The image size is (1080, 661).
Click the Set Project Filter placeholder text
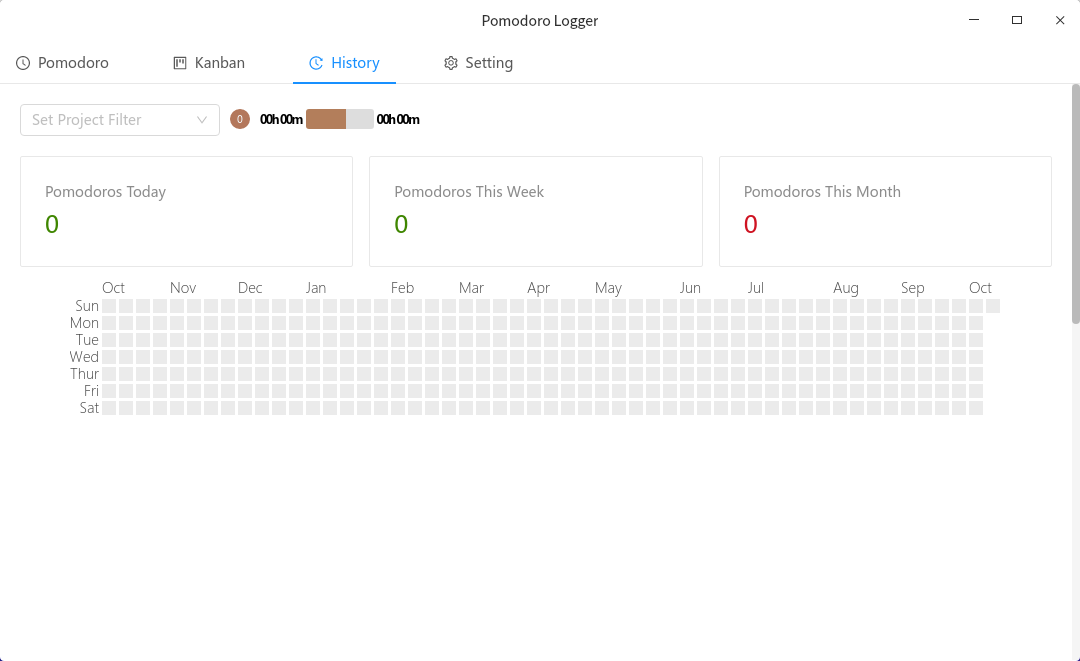click(x=87, y=120)
